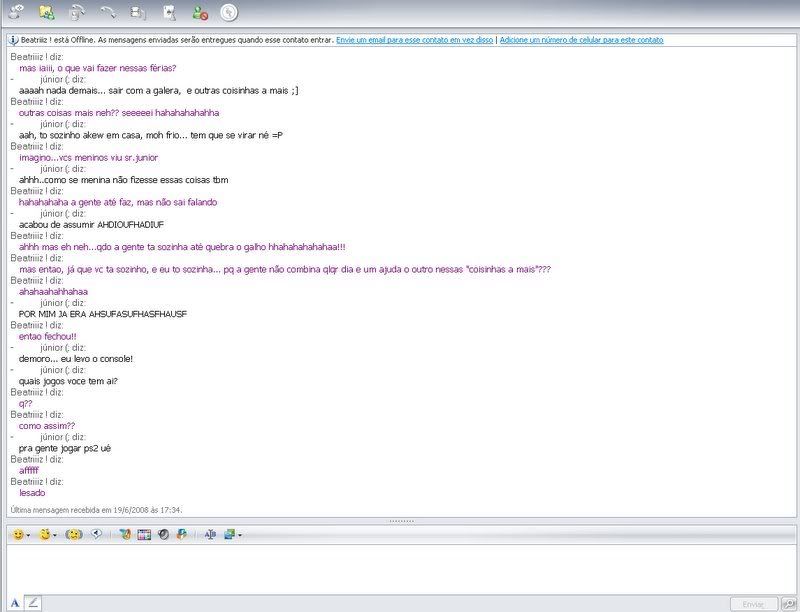Open the share files icon
Screen dimensions: 800x612
point(46,13)
